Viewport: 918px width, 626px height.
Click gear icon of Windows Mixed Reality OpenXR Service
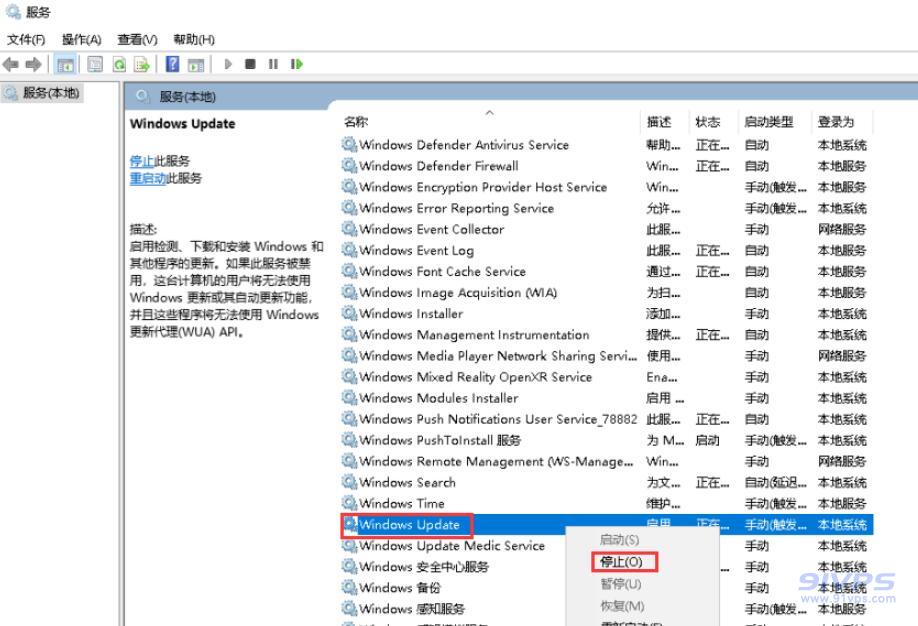(350, 376)
